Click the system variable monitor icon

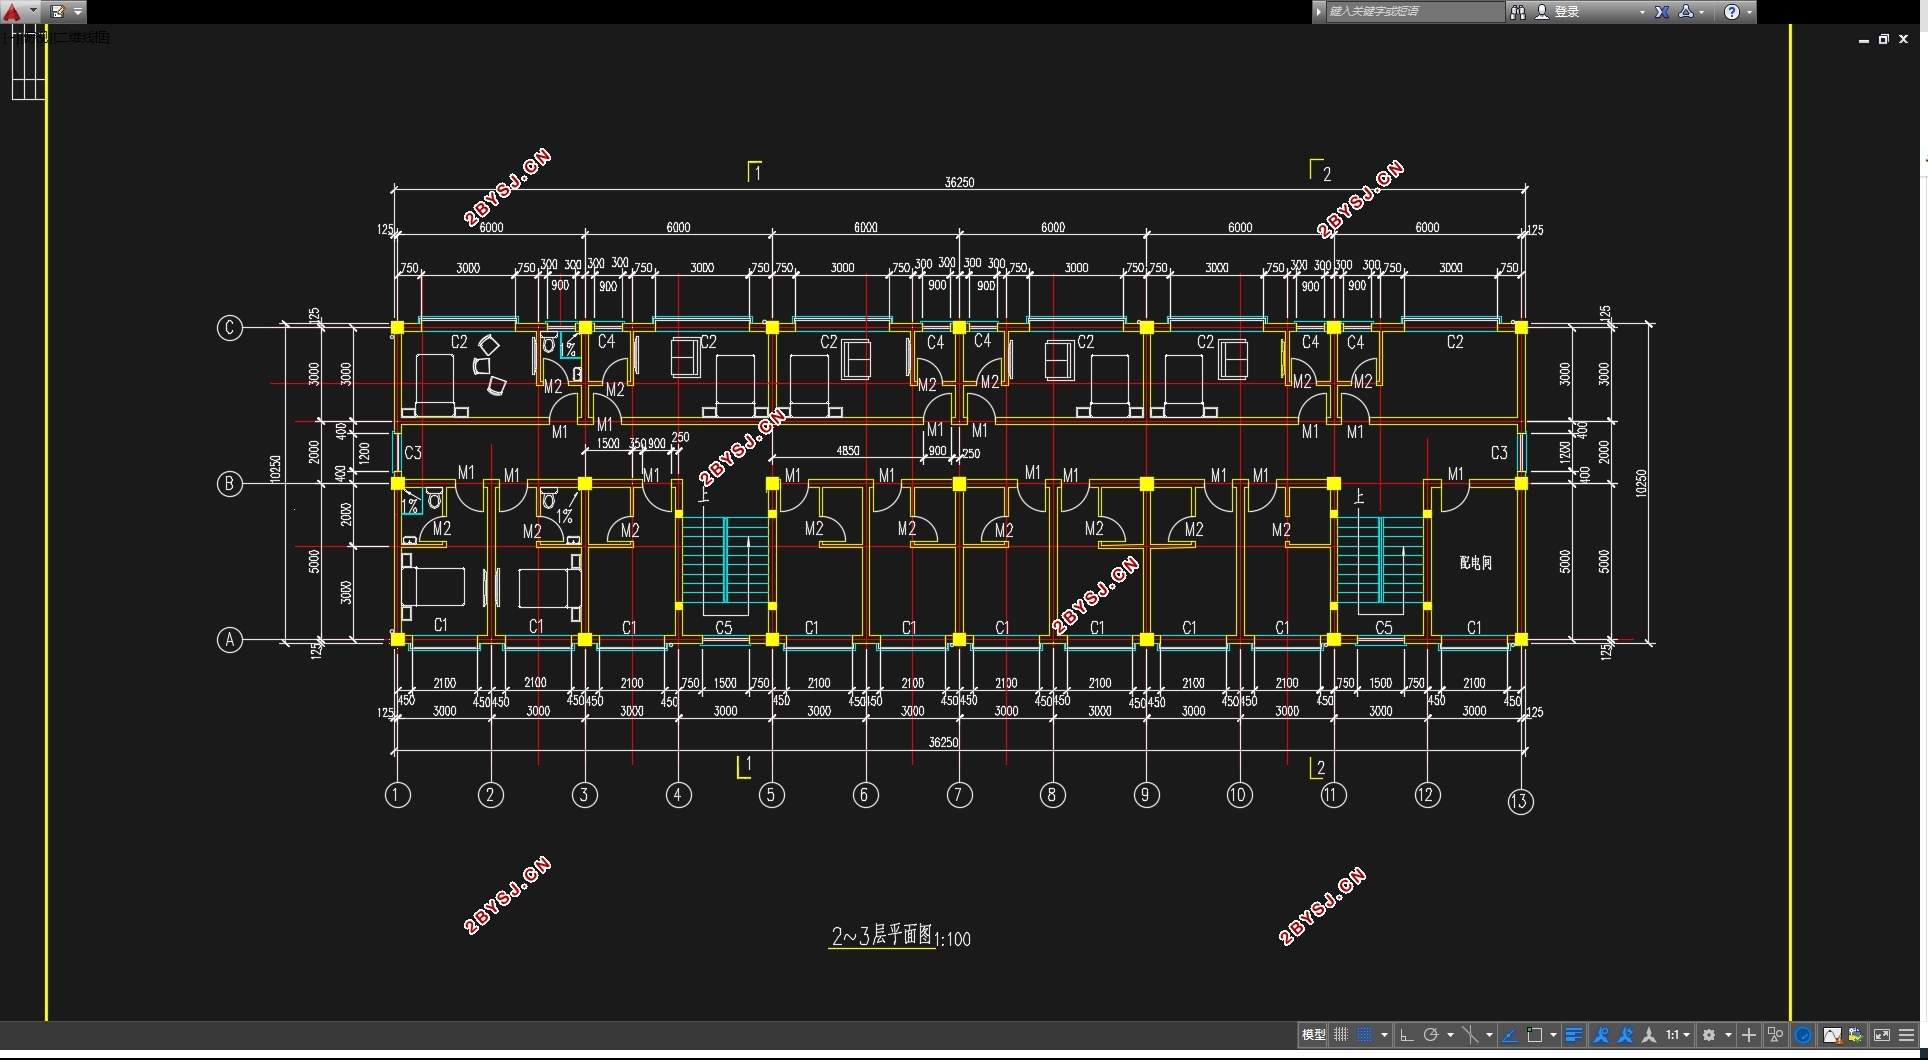pyautogui.click(x=1856, y=1035)
